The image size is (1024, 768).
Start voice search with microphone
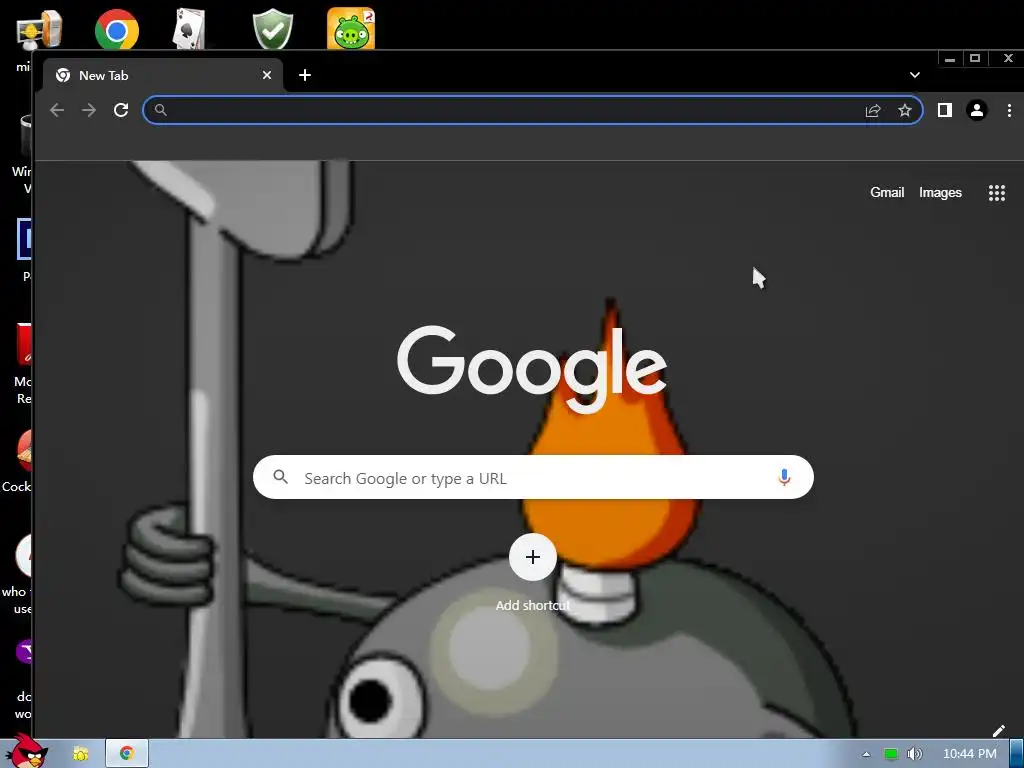tap(784, 477)
